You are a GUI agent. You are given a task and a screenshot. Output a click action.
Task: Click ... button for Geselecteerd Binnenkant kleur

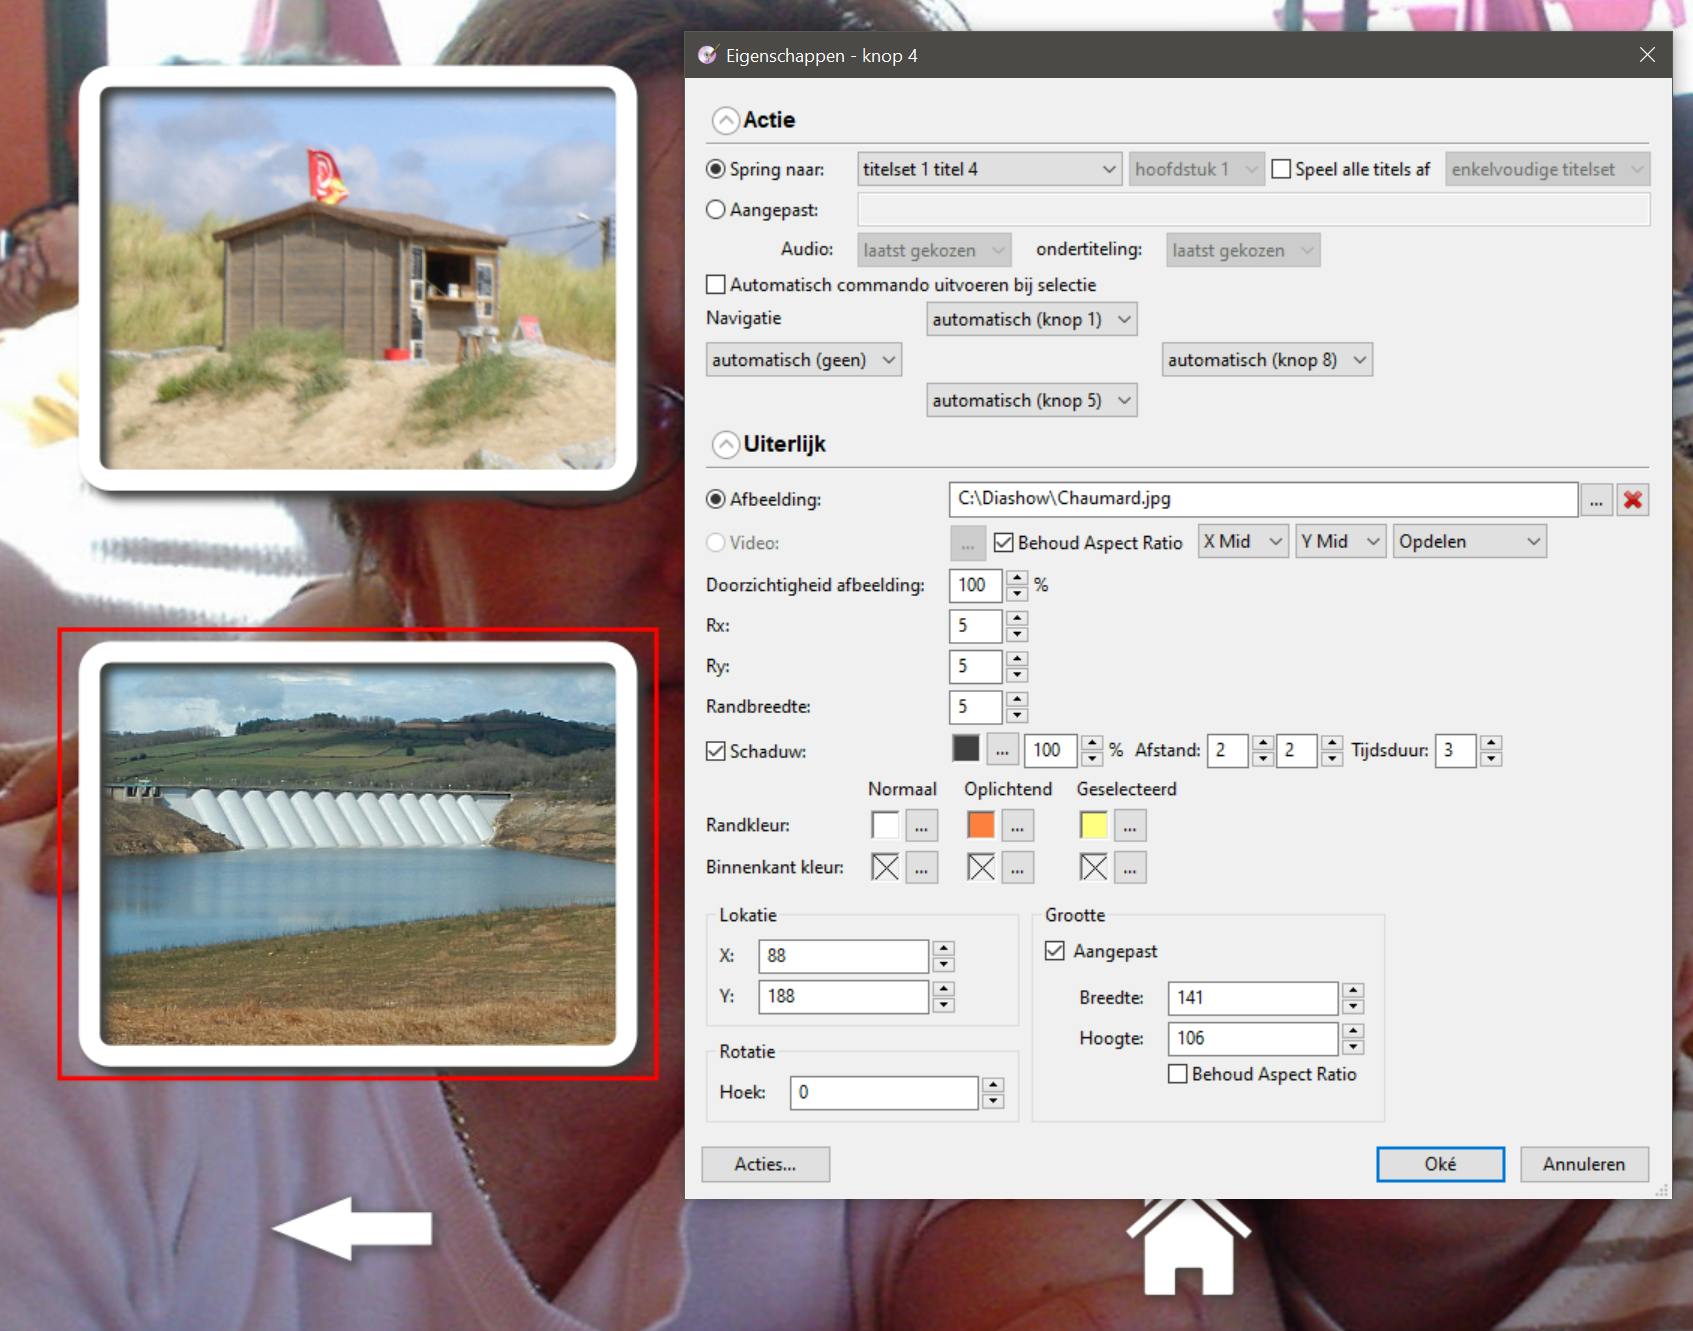pos(1130,868)
